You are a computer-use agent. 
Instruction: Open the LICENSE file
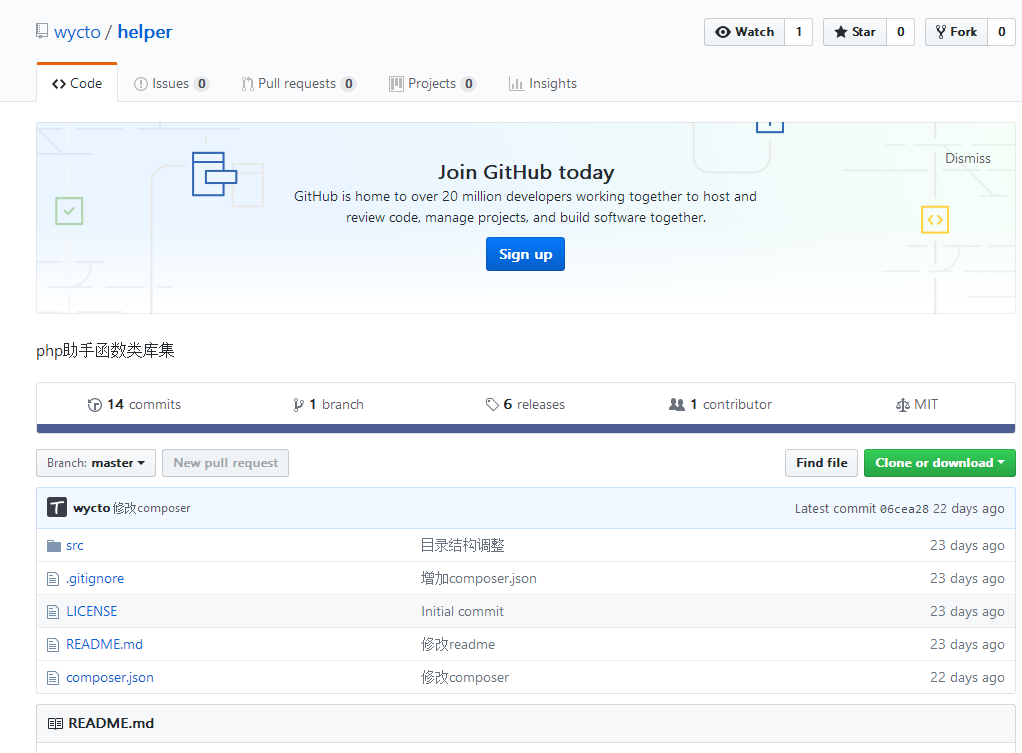pos(92,612)
